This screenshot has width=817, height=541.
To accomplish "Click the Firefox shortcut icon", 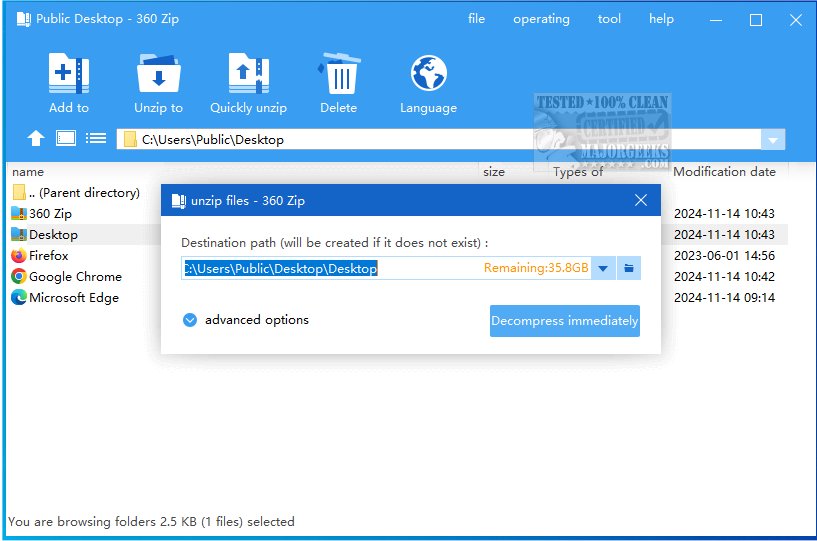I will 19,255.
